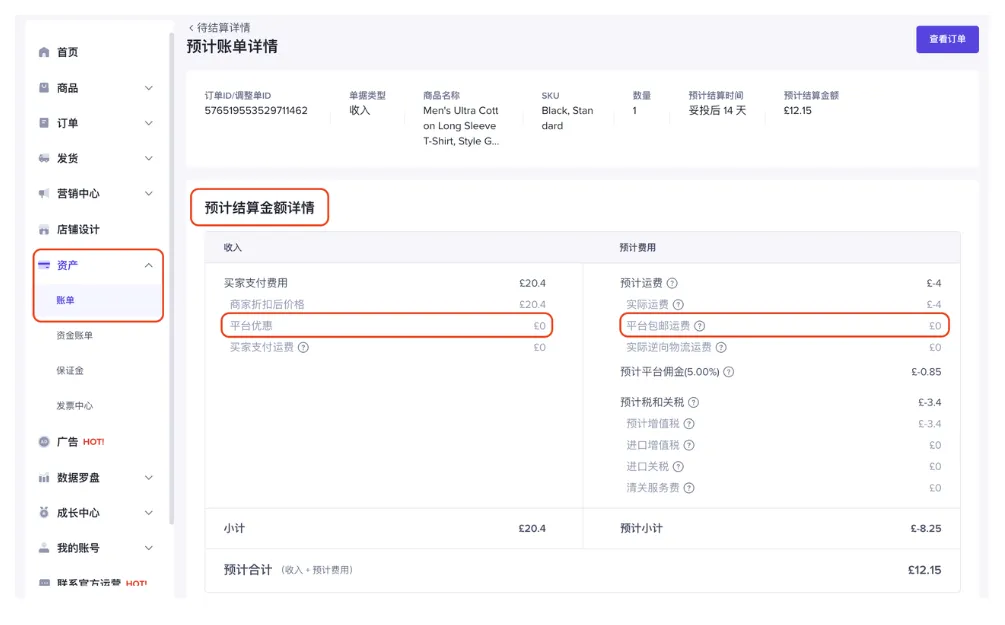1005x625 pixels.
Task: Expand the 我的账号 menu chevron
Action: [149, 548]
